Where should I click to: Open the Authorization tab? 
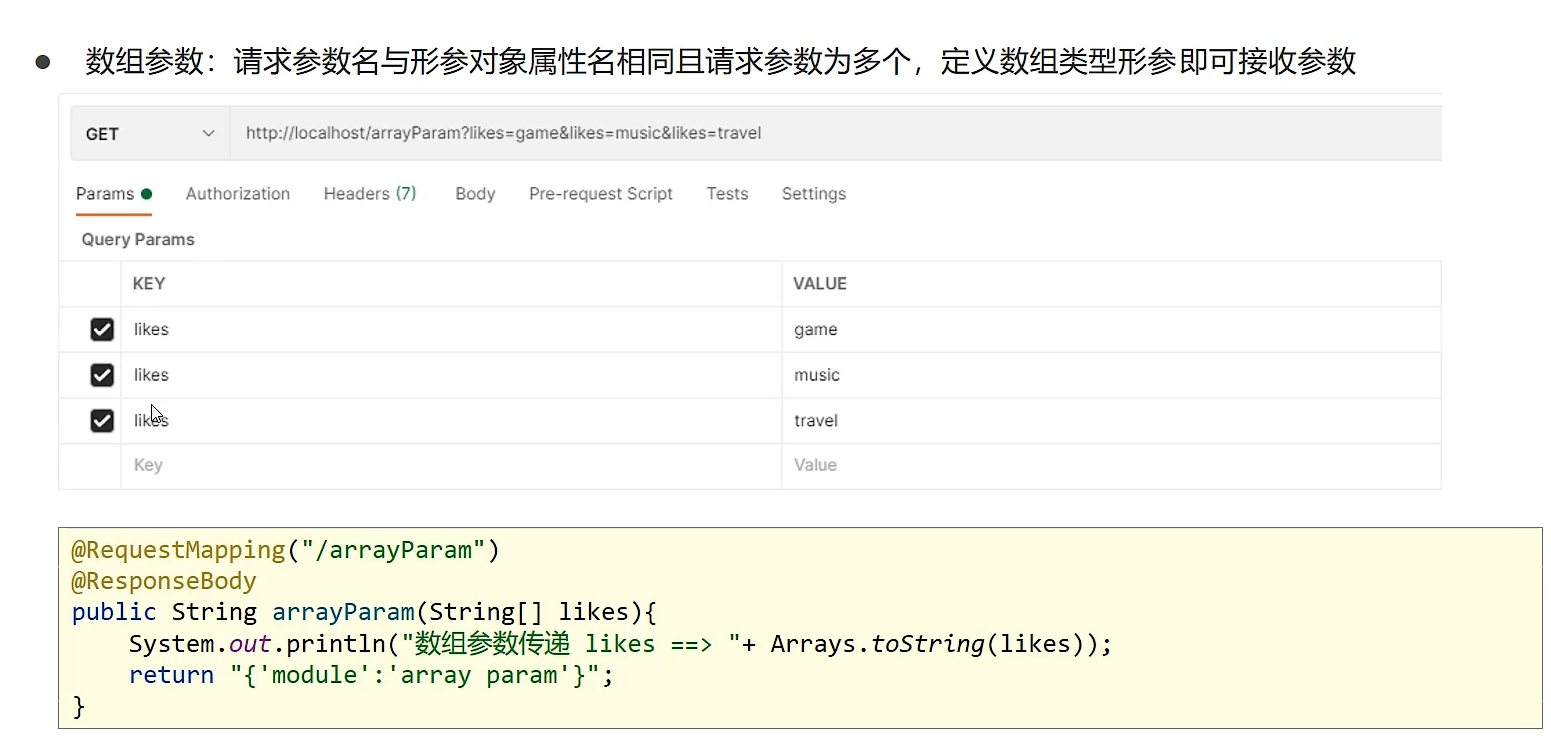tap(238, 194)
